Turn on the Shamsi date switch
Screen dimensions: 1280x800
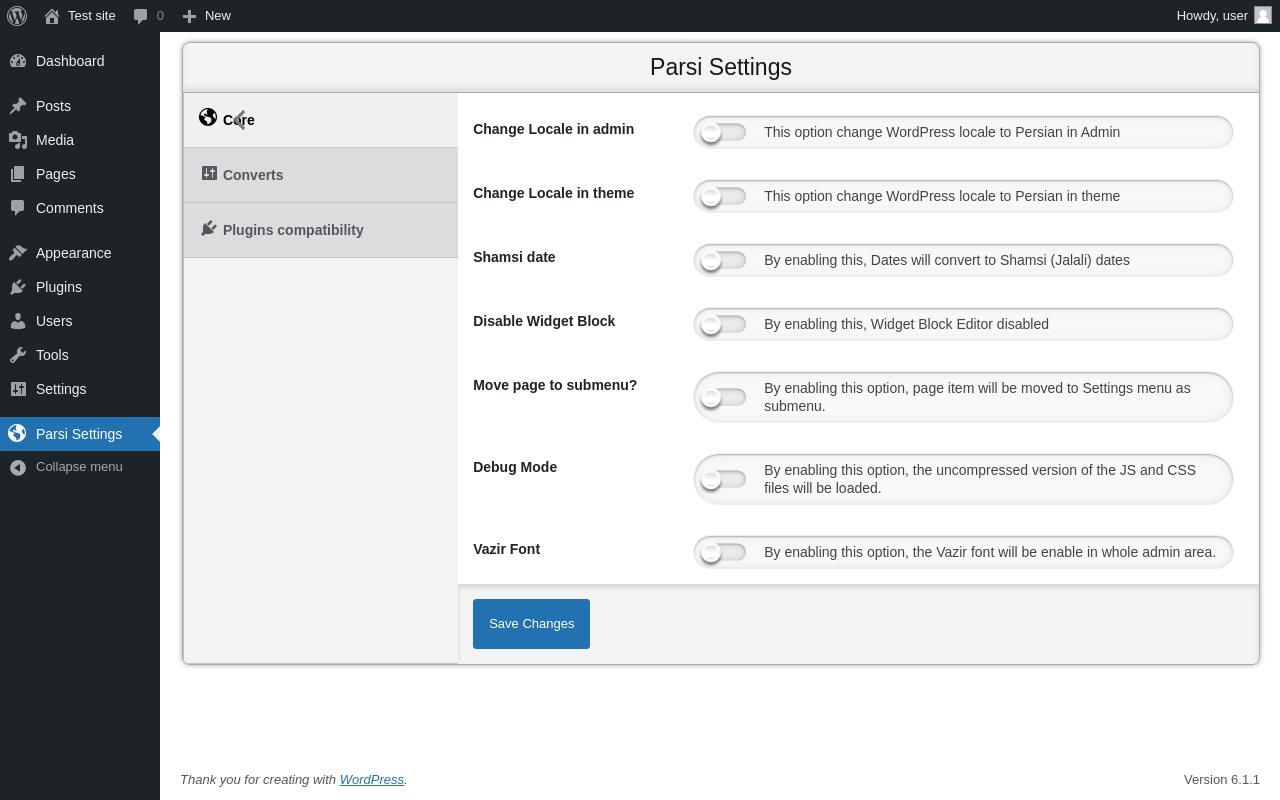723,260
